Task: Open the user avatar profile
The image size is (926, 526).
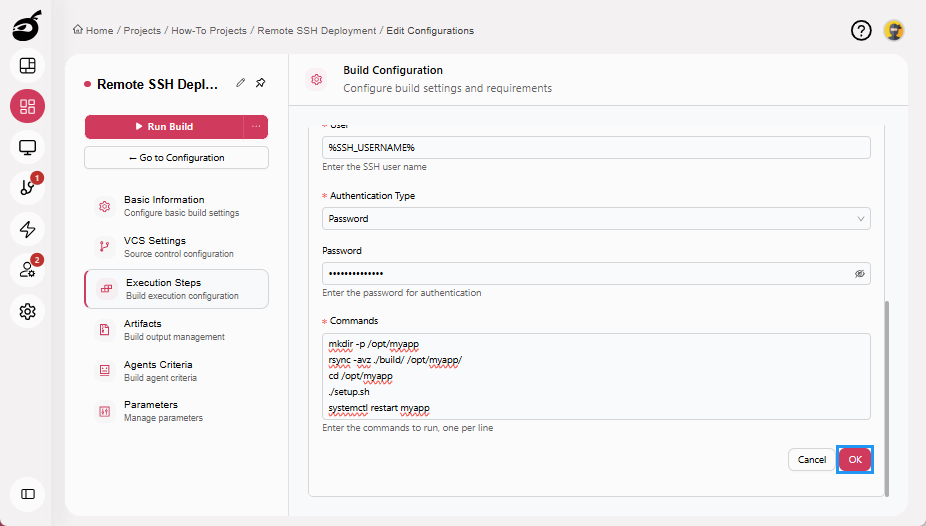Action: [894, 30]
